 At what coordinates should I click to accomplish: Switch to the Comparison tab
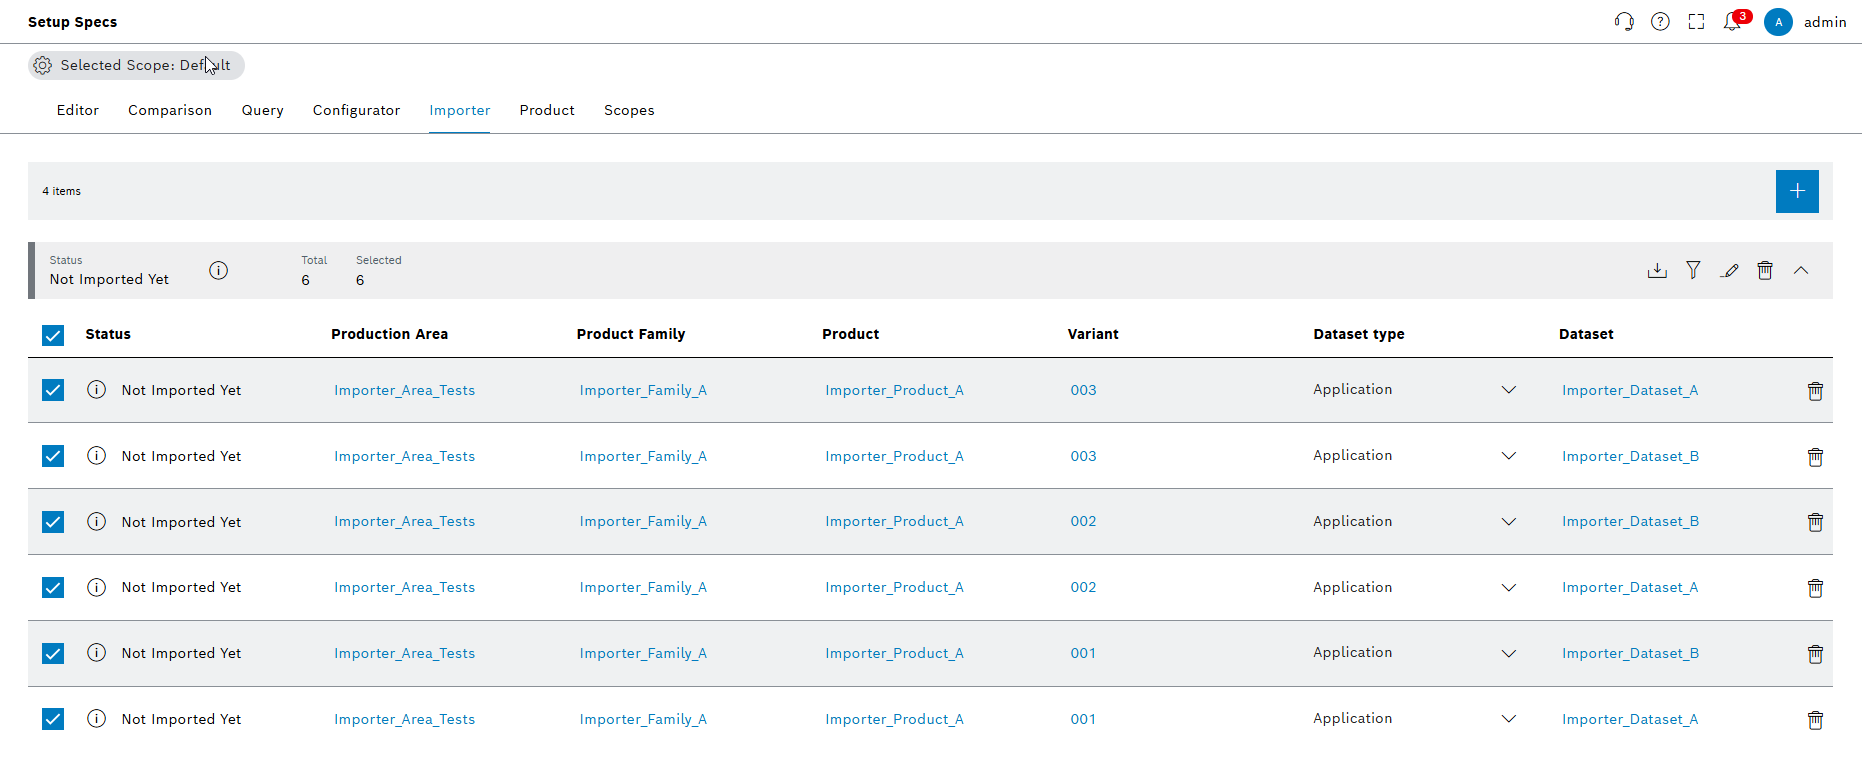click(x=170, y=110)
